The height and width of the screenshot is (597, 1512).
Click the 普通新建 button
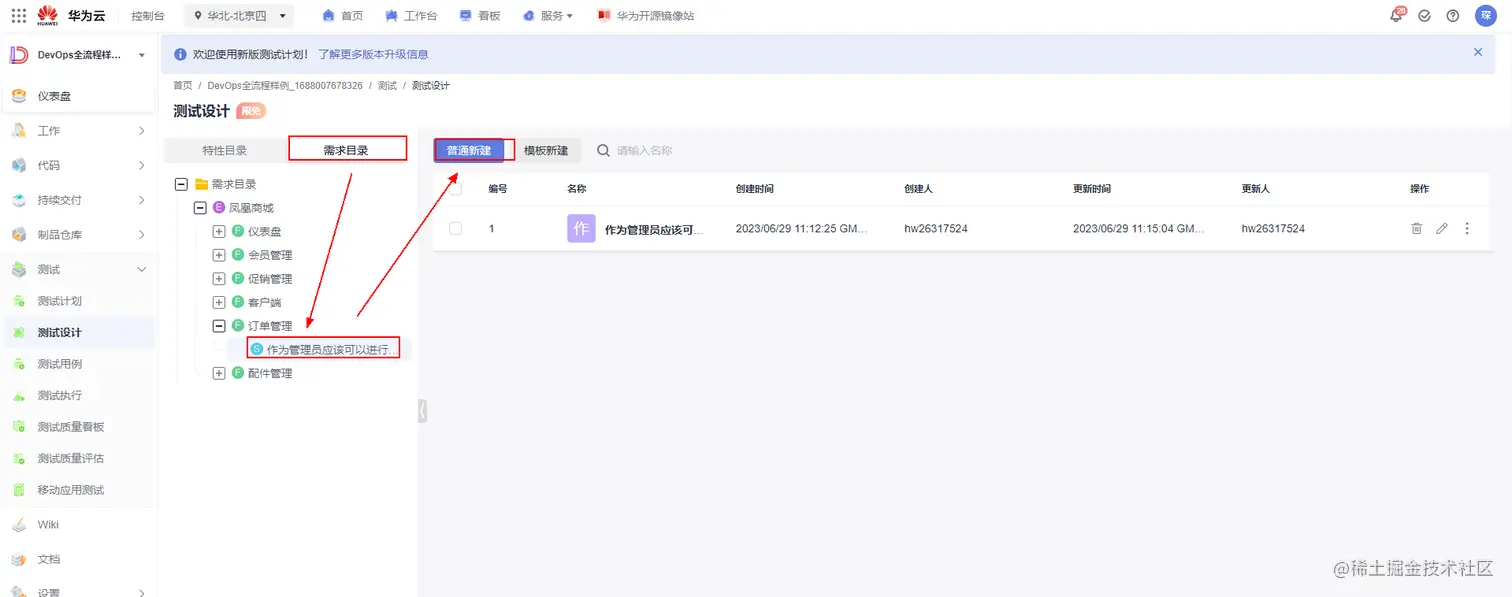coord(469,150)
